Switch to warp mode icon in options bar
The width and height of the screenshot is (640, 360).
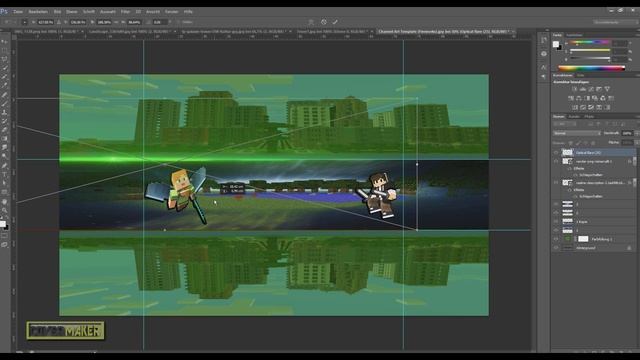(x=311, y=22)
